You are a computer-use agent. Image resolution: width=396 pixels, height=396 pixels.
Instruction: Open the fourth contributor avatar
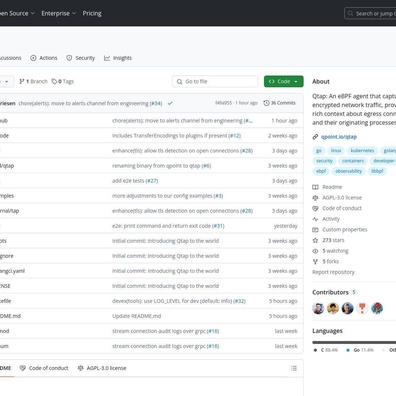coord(362,308)
